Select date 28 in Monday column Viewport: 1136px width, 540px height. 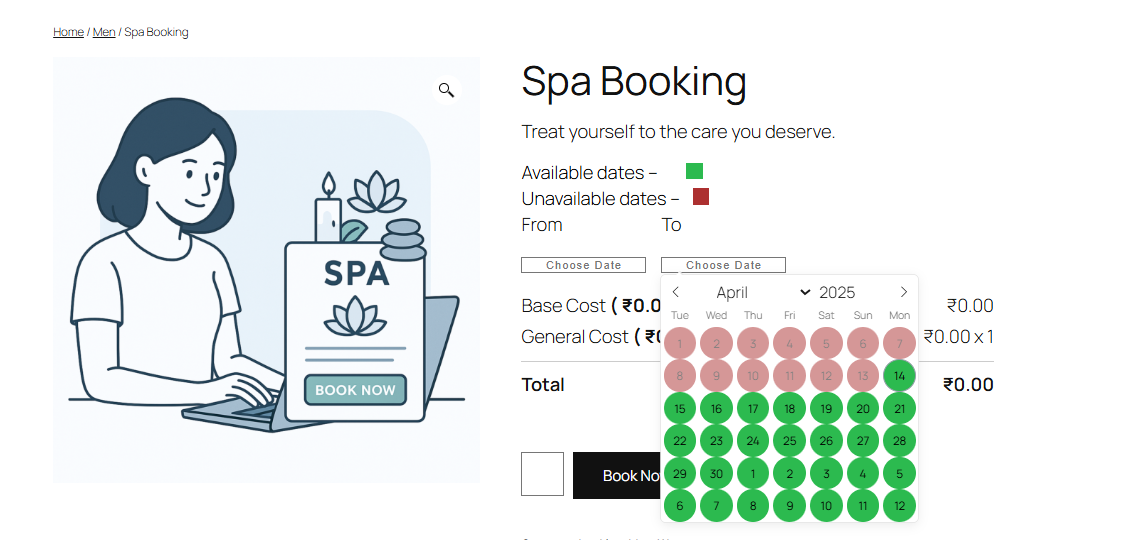click(x=899, y=441)
